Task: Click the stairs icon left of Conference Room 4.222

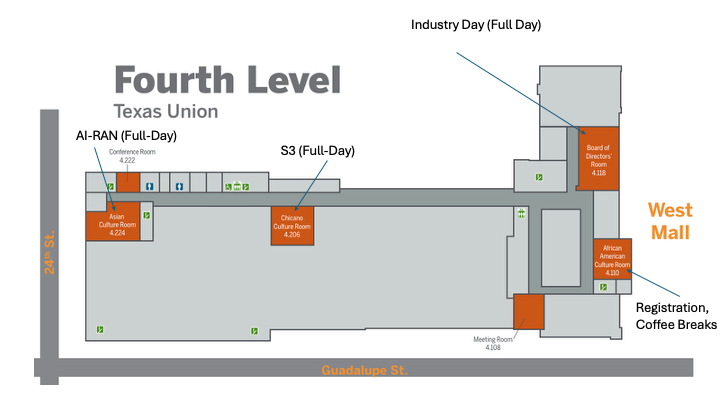Action: (x=111, y=186)
